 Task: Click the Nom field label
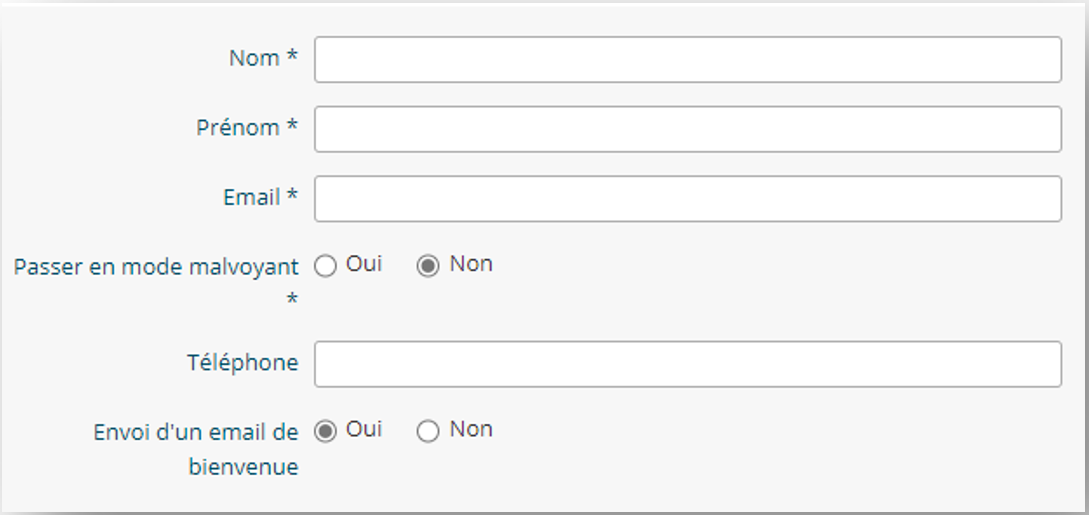(x=254, y=58)
